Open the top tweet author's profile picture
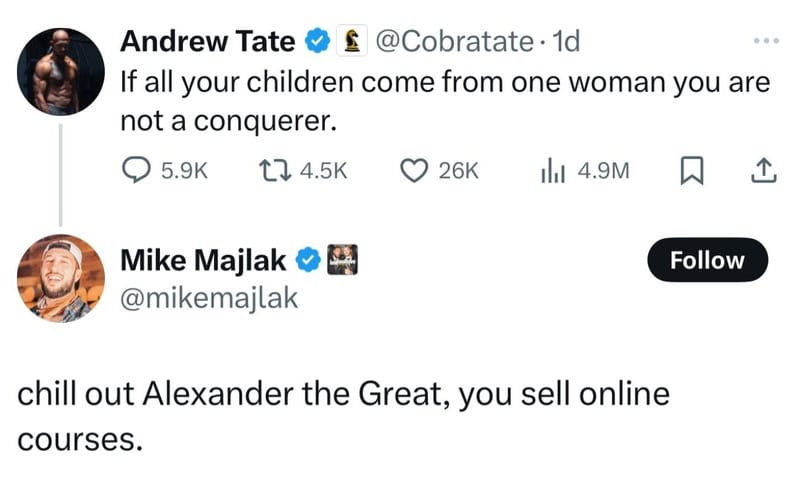Screen dimensions: 800x481 tap(62, 70)
